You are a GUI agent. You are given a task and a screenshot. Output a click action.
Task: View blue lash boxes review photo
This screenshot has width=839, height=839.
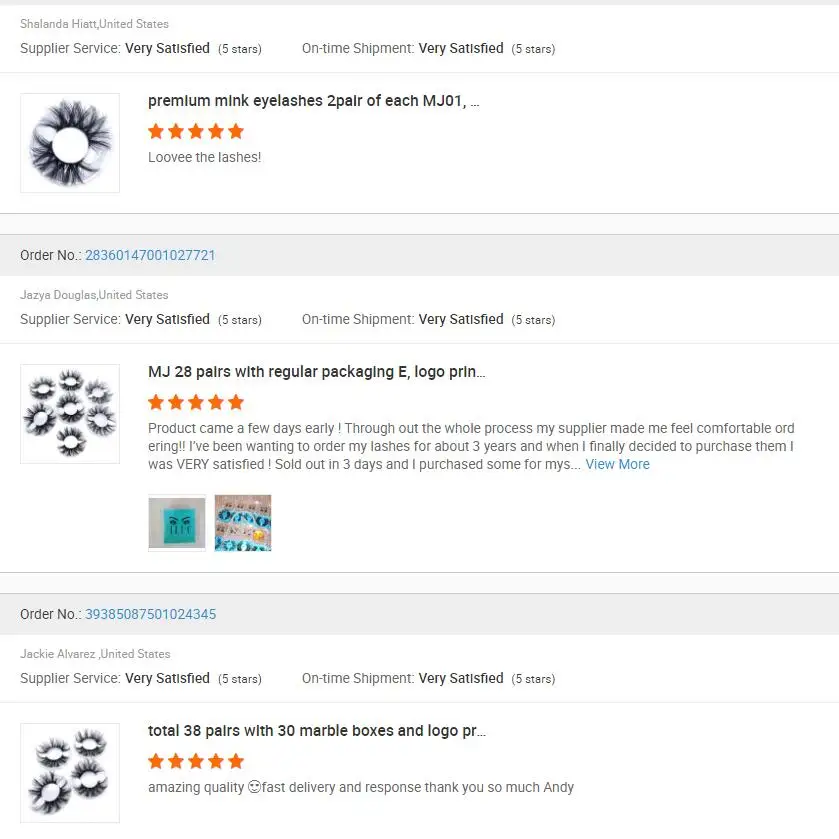pos(243,523)
